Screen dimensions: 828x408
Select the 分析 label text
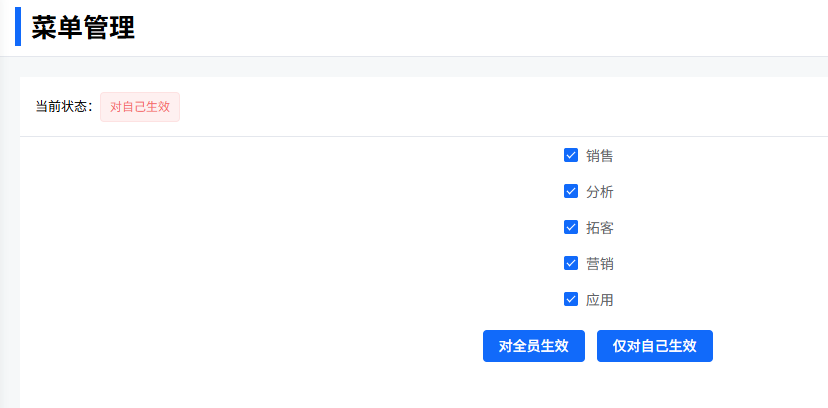(x=600, y=191)
